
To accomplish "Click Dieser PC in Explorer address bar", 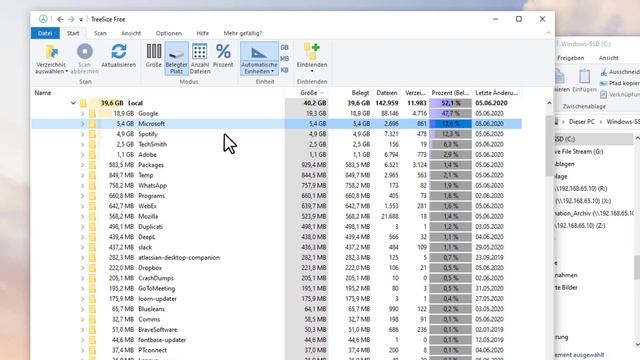I will 582,122.
